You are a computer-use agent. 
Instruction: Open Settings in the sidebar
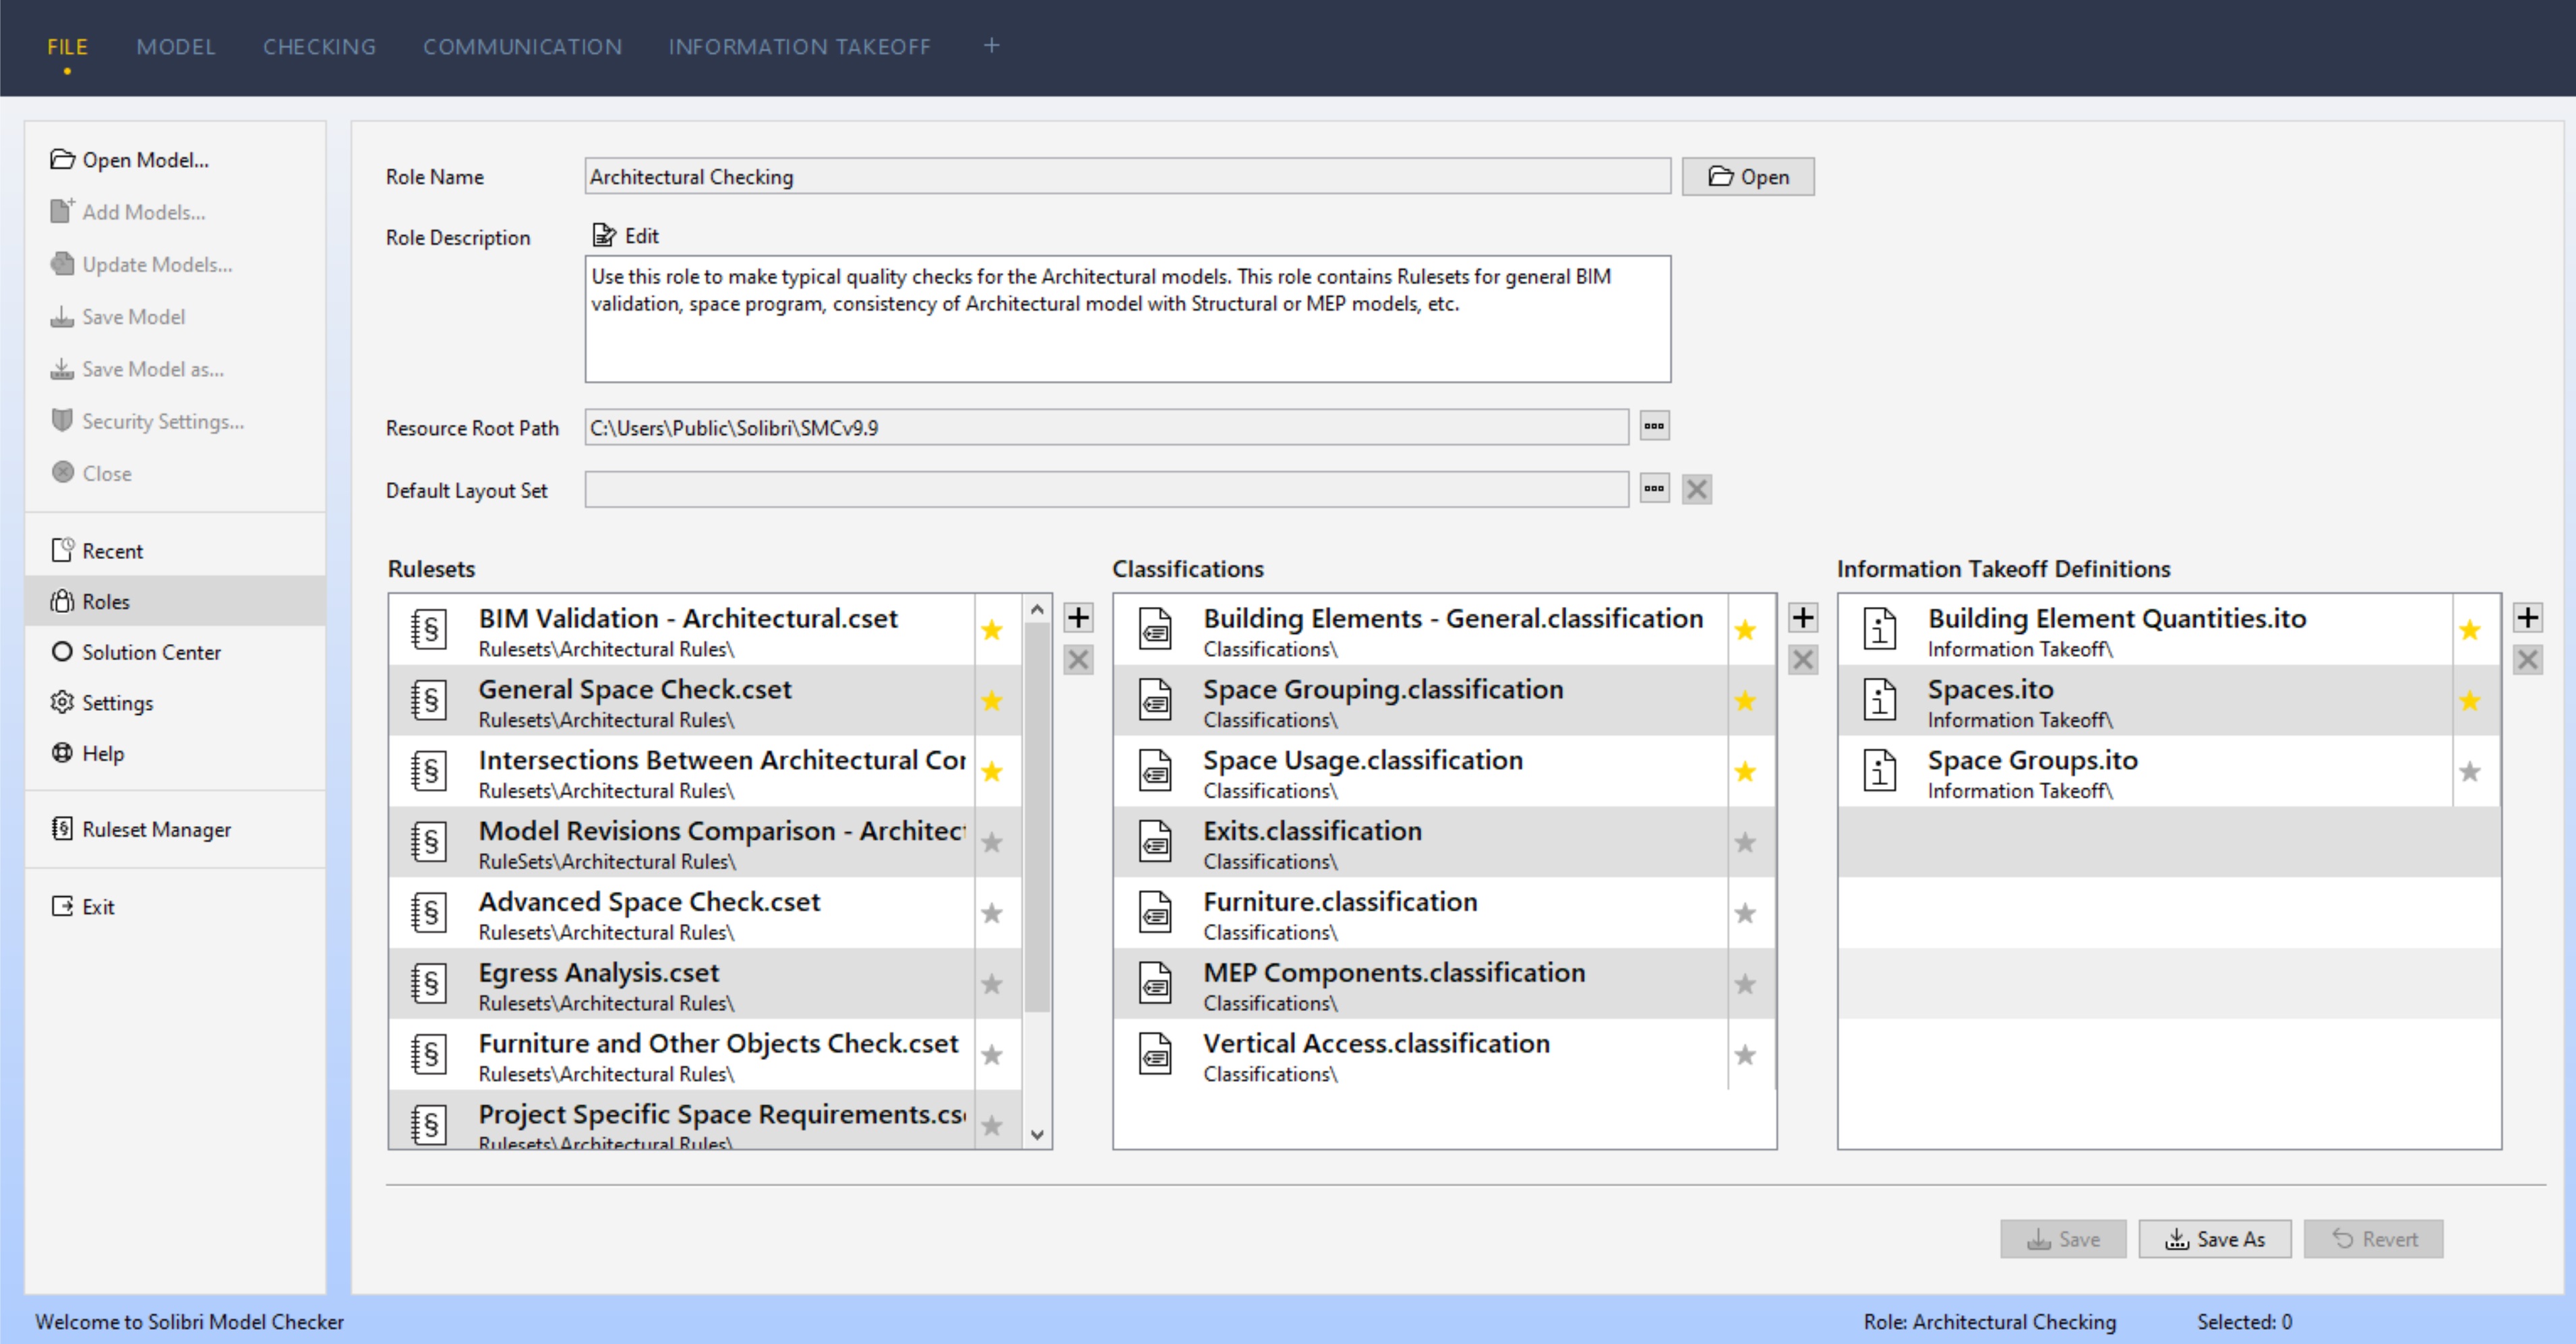point(176,703)
